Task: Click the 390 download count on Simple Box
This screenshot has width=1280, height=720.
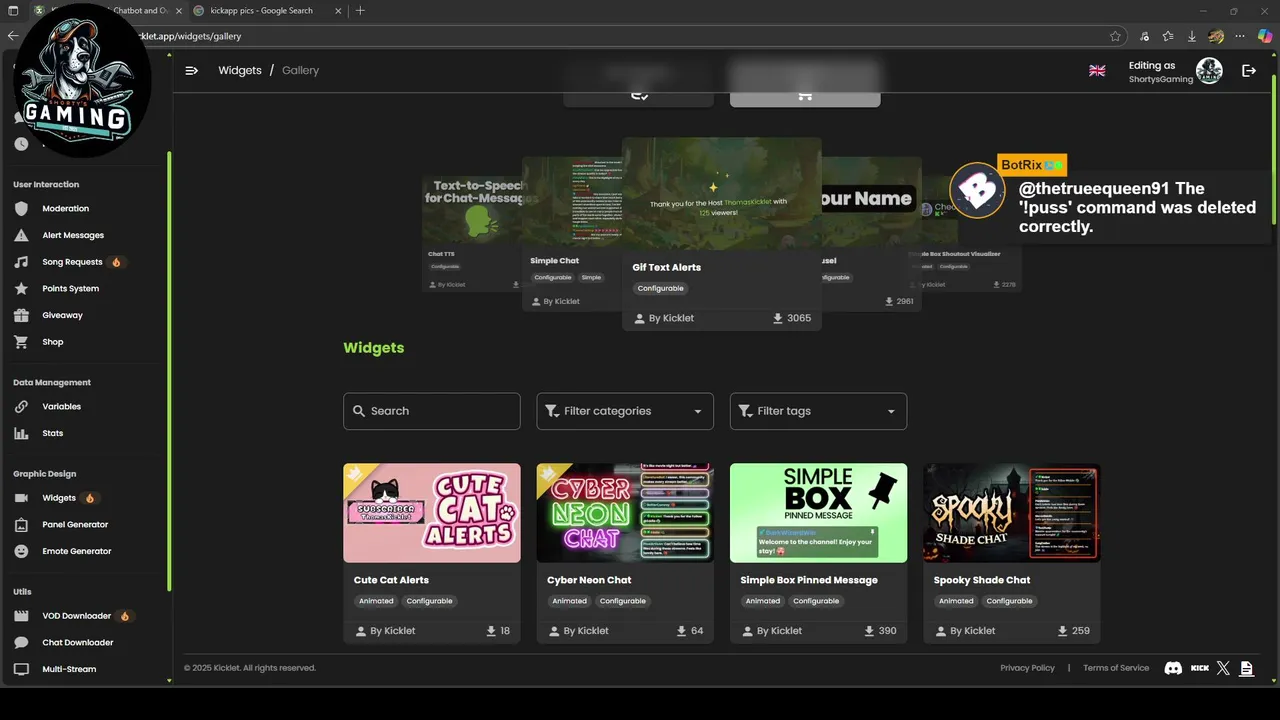Action: point(887,631)
